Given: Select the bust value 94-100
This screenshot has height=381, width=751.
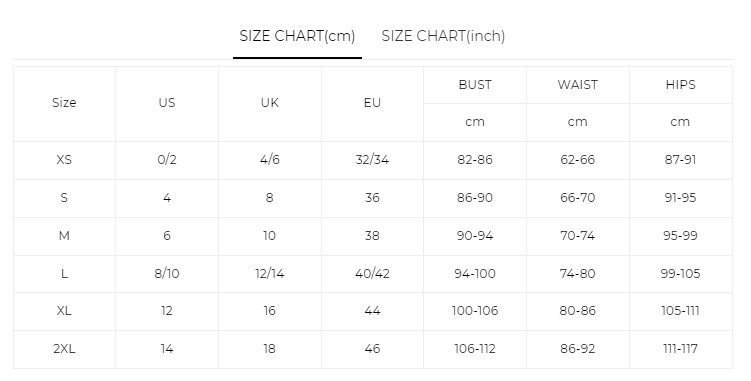Looking at the screenshot, I should [x=475, y=274].
